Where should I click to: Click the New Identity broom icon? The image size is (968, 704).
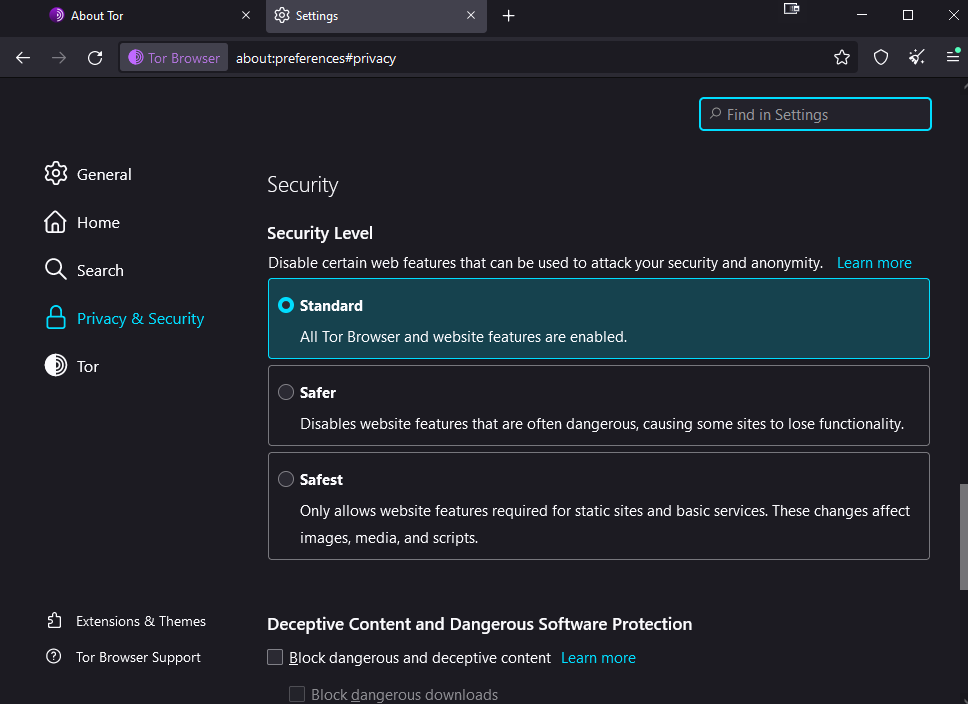coord(917,58)
